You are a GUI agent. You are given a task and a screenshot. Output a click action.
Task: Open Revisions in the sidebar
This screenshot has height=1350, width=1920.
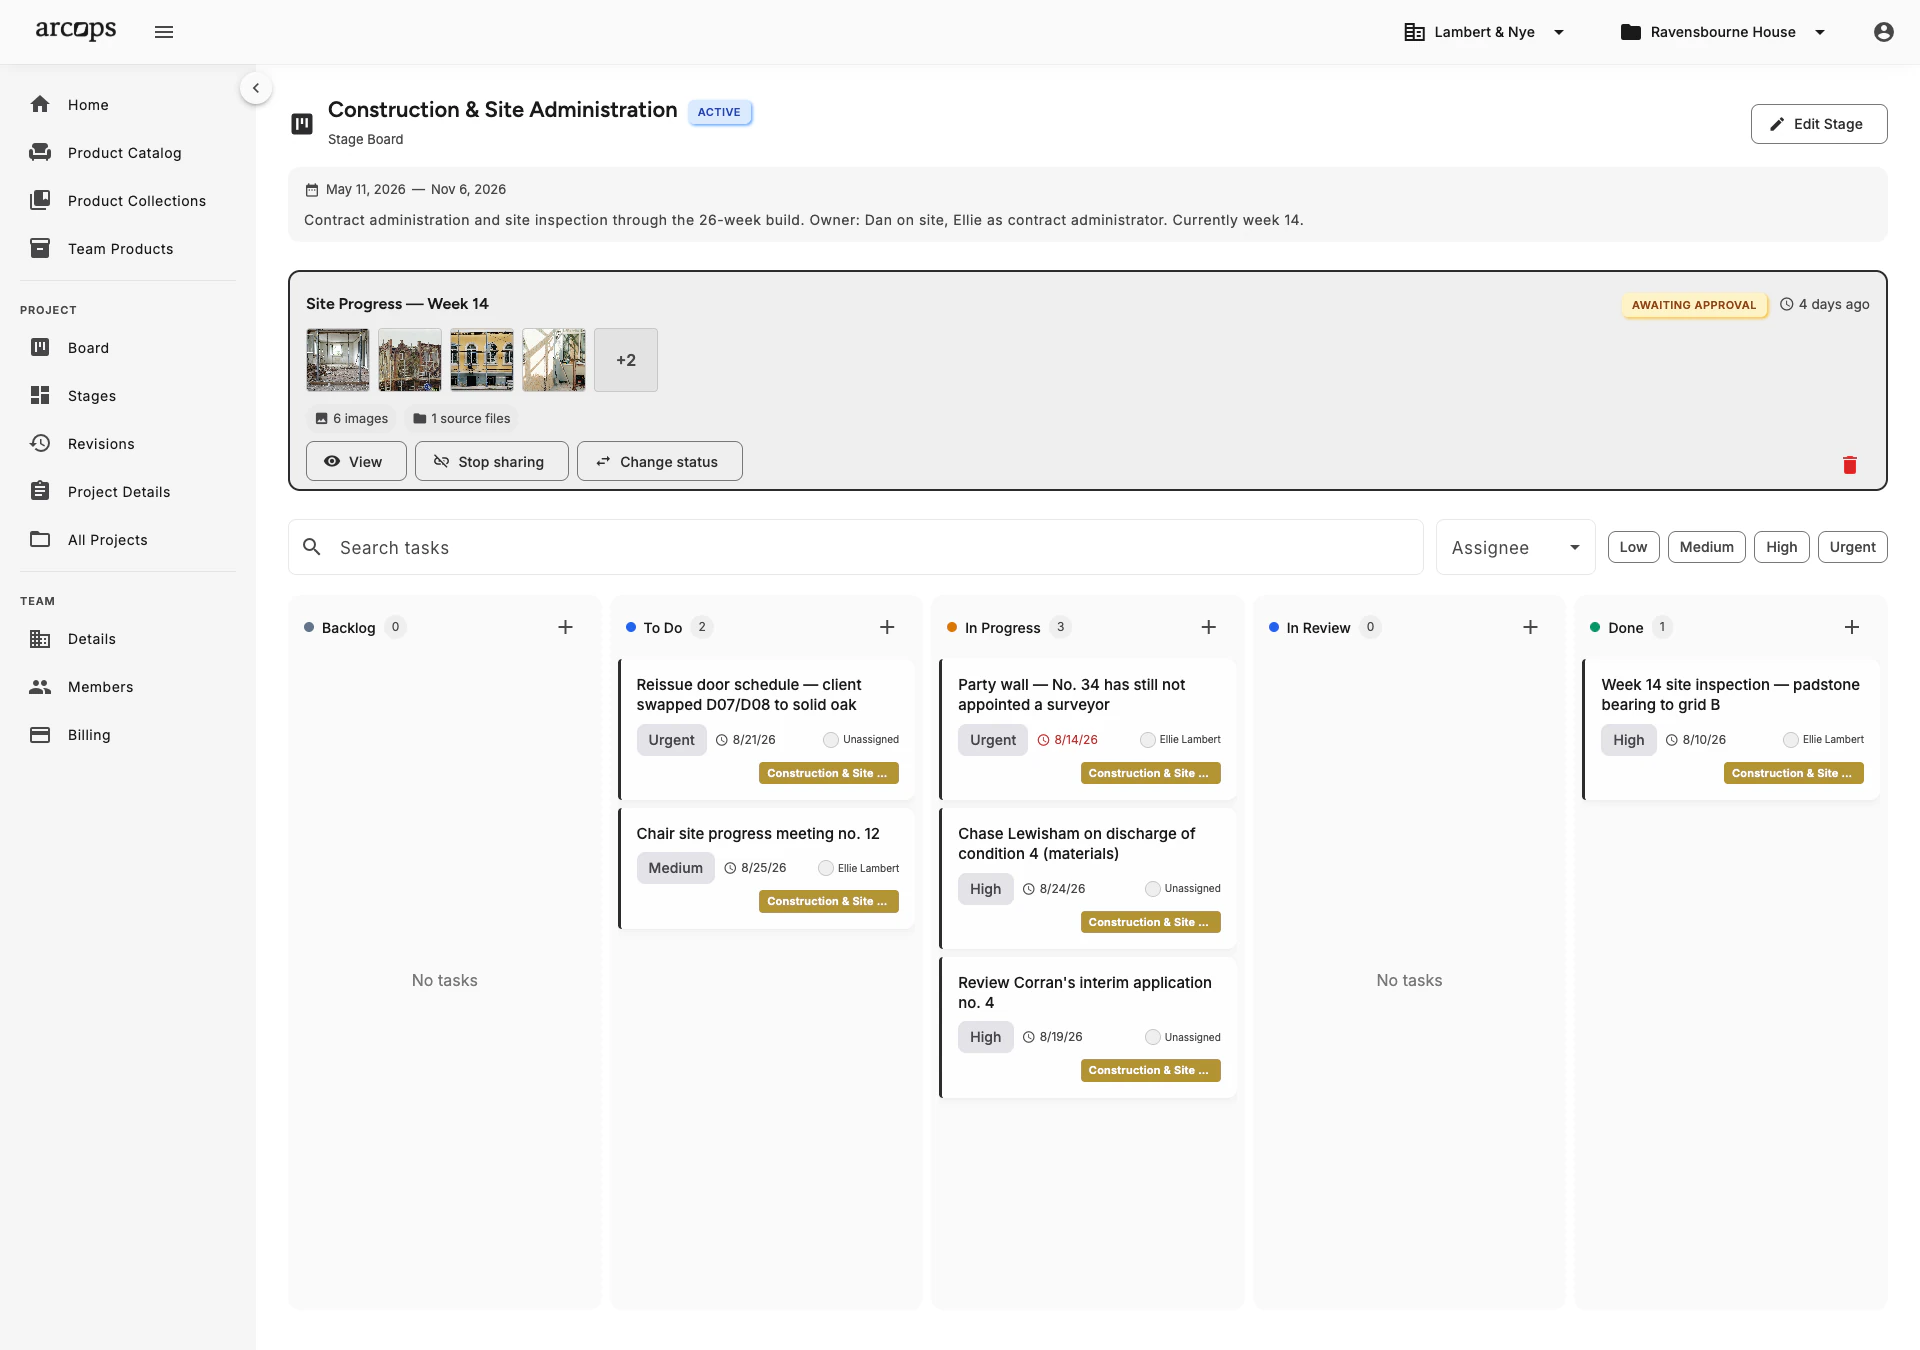(128, 444)
